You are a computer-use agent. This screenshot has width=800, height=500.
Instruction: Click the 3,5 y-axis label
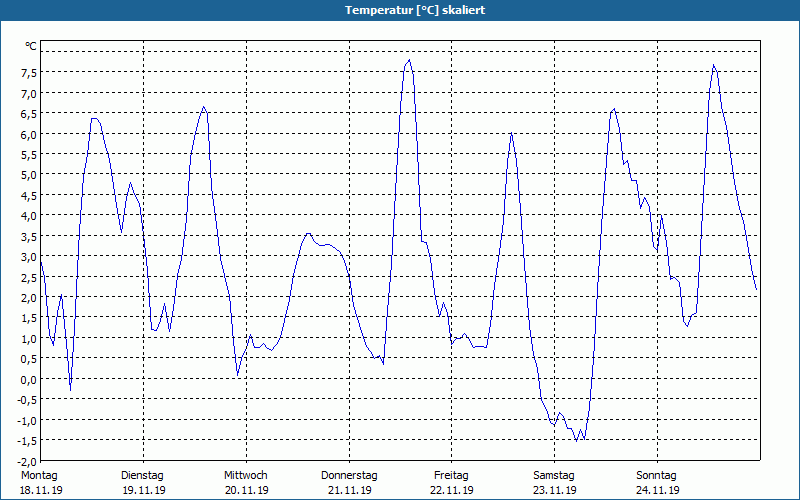[x=29, y=236]
